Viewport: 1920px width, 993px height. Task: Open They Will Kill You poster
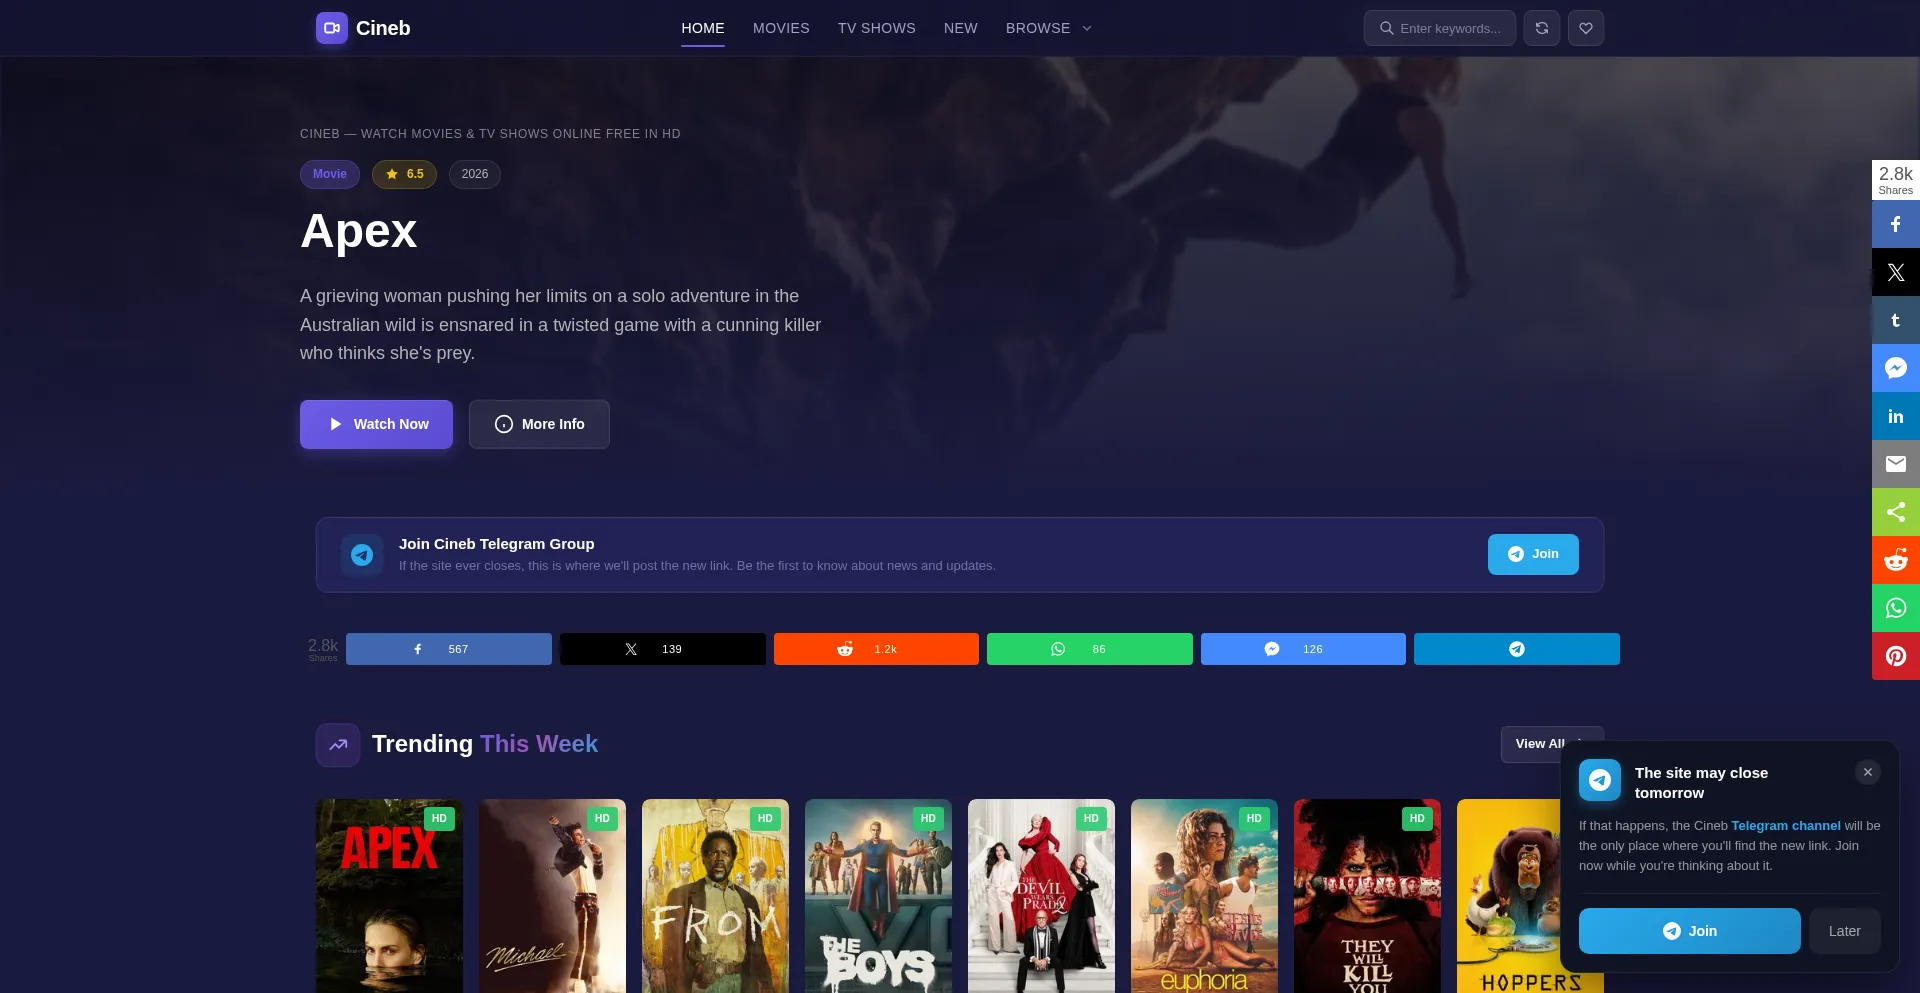click(1367, 896)
